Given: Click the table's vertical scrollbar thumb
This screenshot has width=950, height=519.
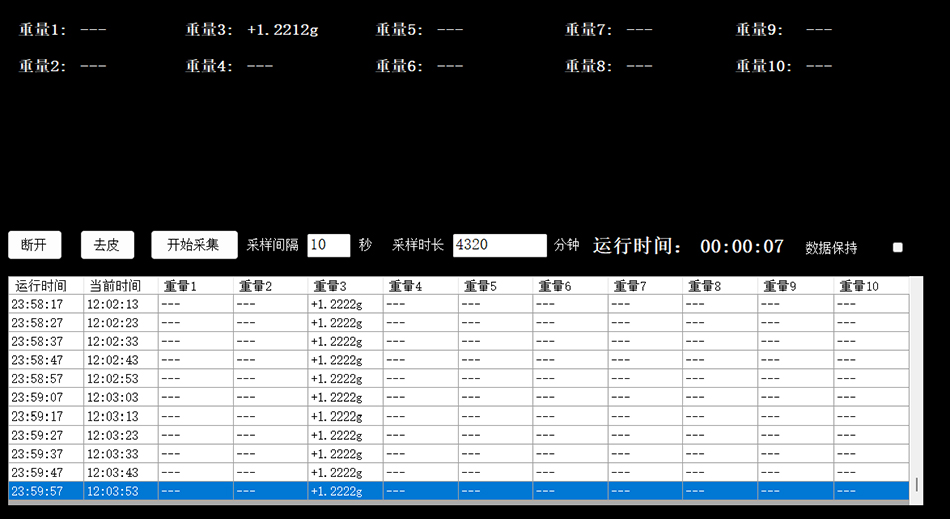Looking at the screenshot, I should click(x=917, y=484).
